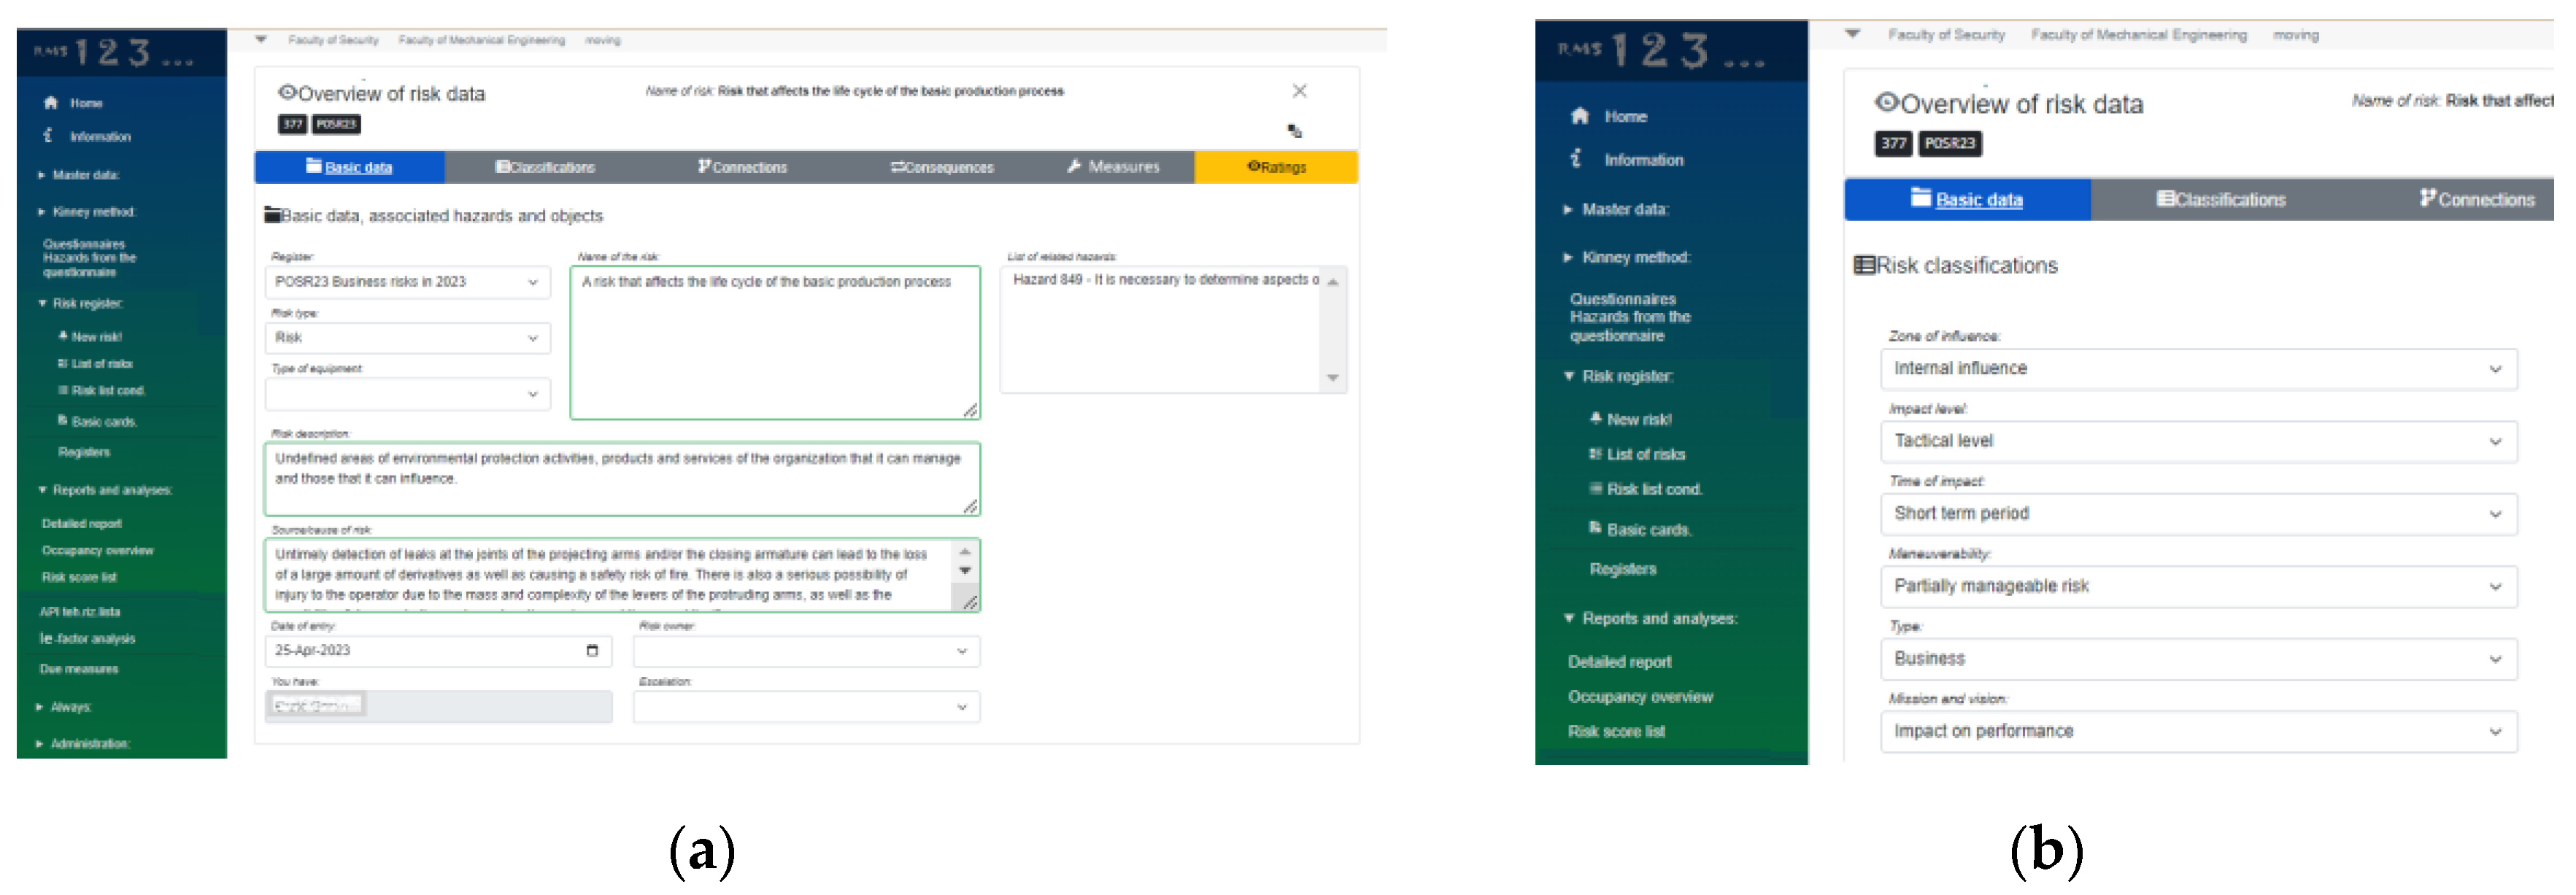Click scroll-down arrow in related hazards list
The width and height of the screenshot is (2576, 895).
pyautogui.click(x=1333, y=378)
